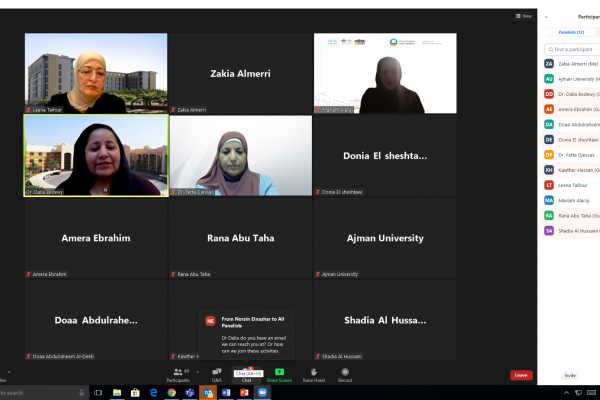The width and height of the screenshot is (600, 400).
Task: Open the Chat panel
Action: pos(246,375)
